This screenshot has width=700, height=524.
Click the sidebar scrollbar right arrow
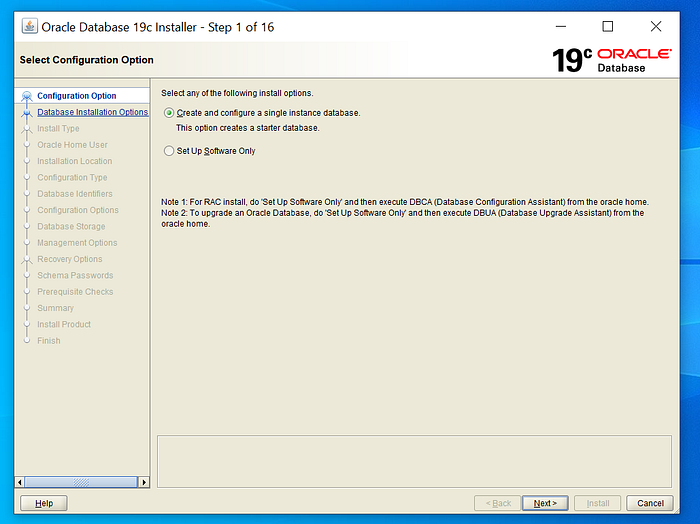144,482
